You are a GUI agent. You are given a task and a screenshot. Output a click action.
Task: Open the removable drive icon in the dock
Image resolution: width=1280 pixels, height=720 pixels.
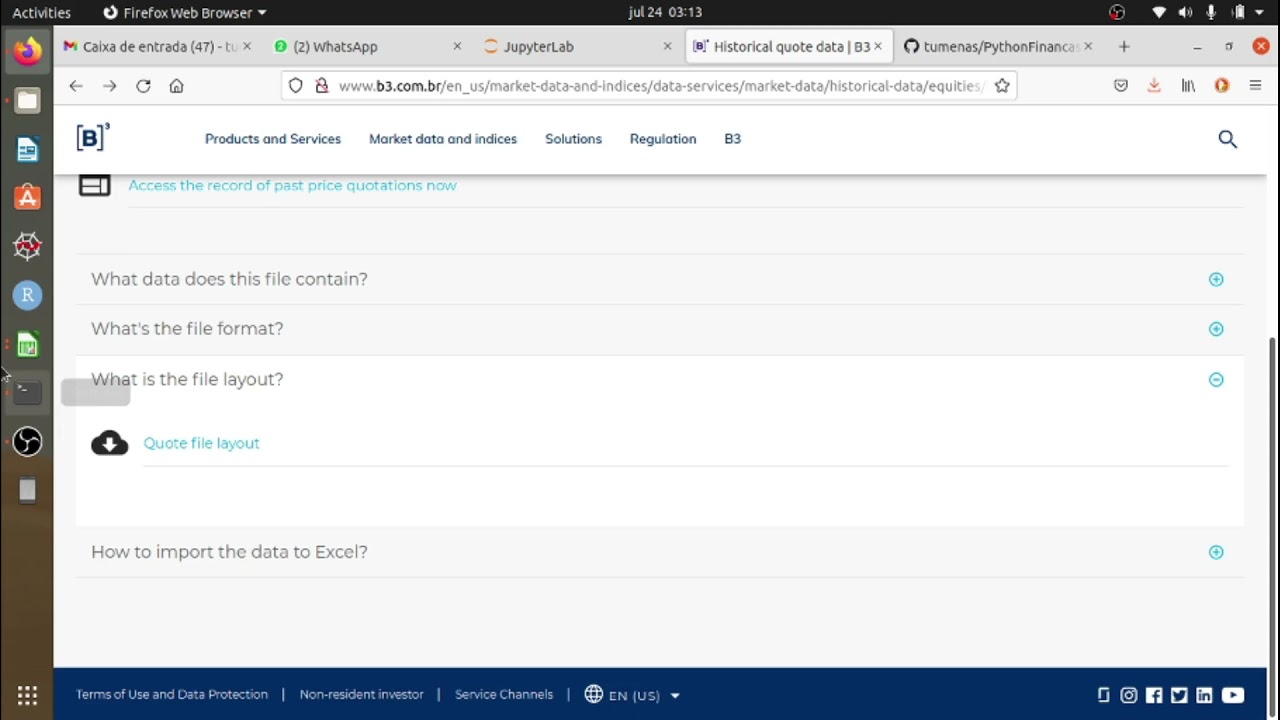(27, 490)
